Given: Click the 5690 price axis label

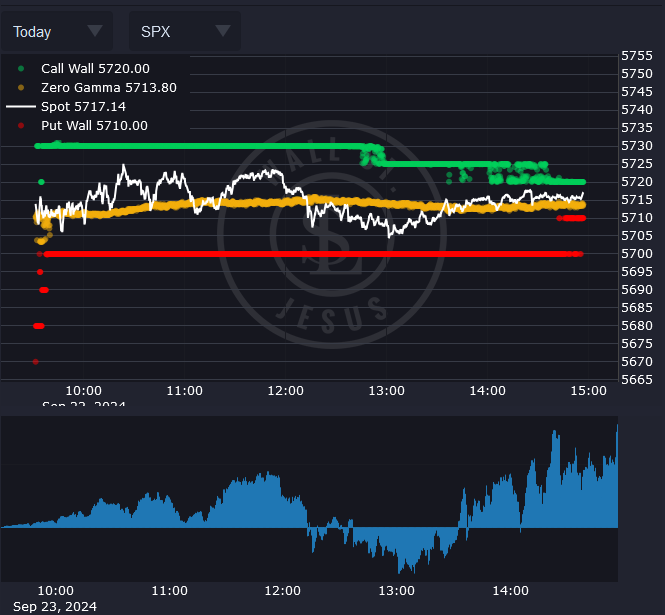Looking at the screenshot, I should 637,290.
